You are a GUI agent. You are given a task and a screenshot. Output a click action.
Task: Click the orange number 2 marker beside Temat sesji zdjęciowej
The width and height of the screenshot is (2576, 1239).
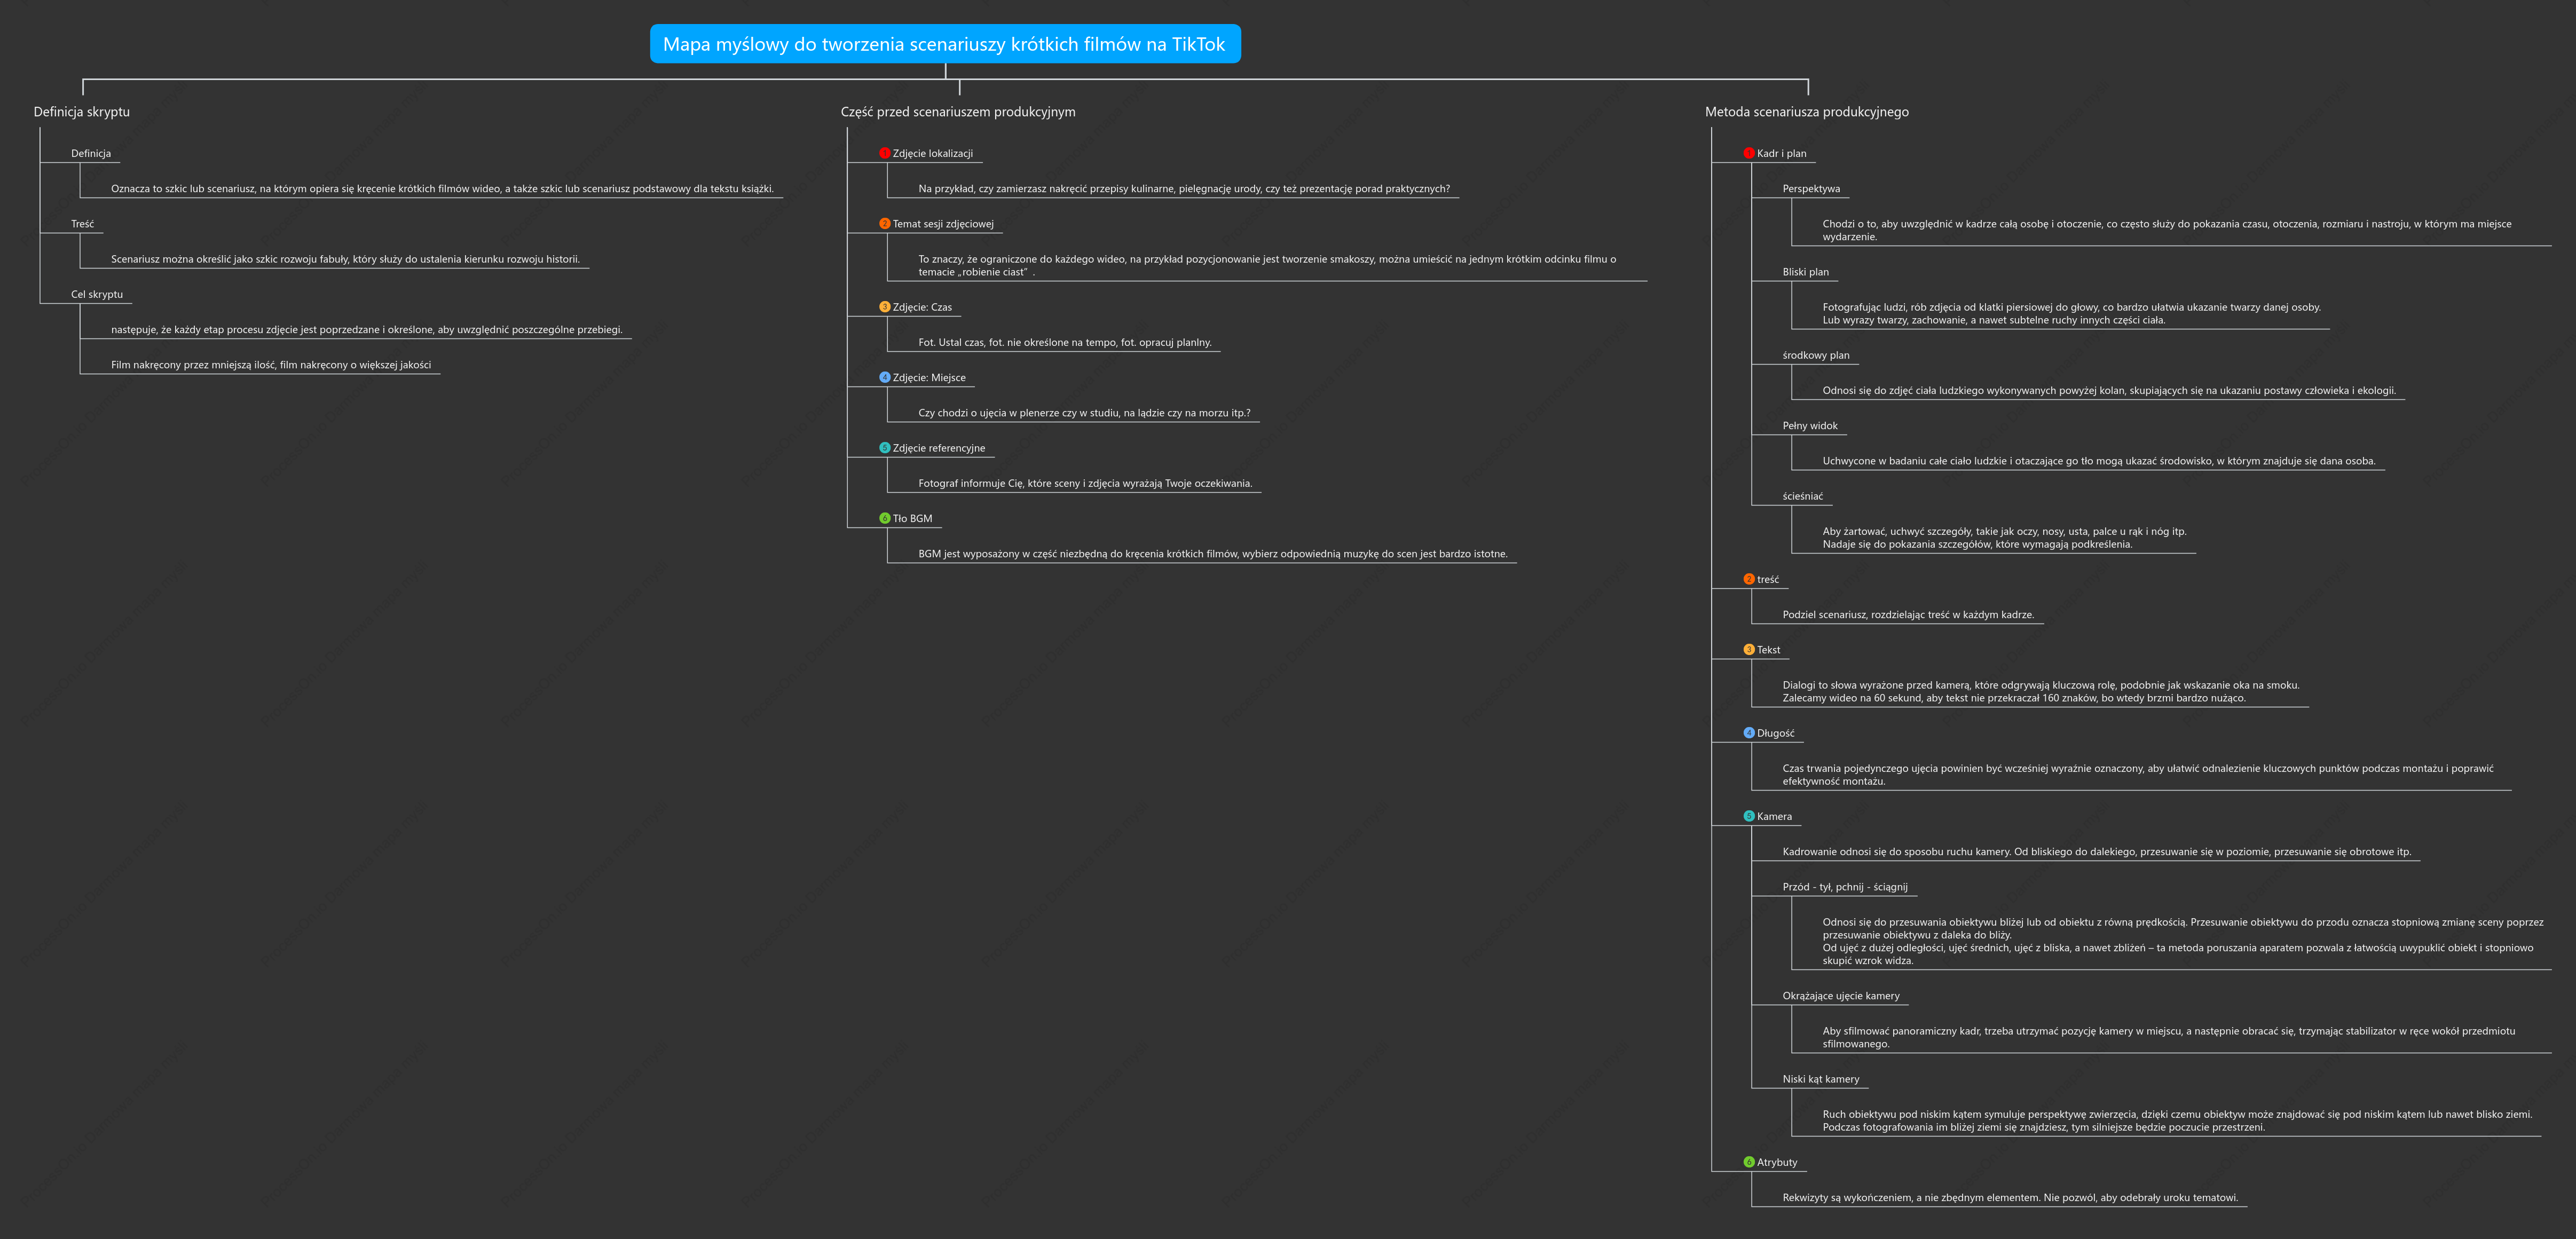click(884, 224)
